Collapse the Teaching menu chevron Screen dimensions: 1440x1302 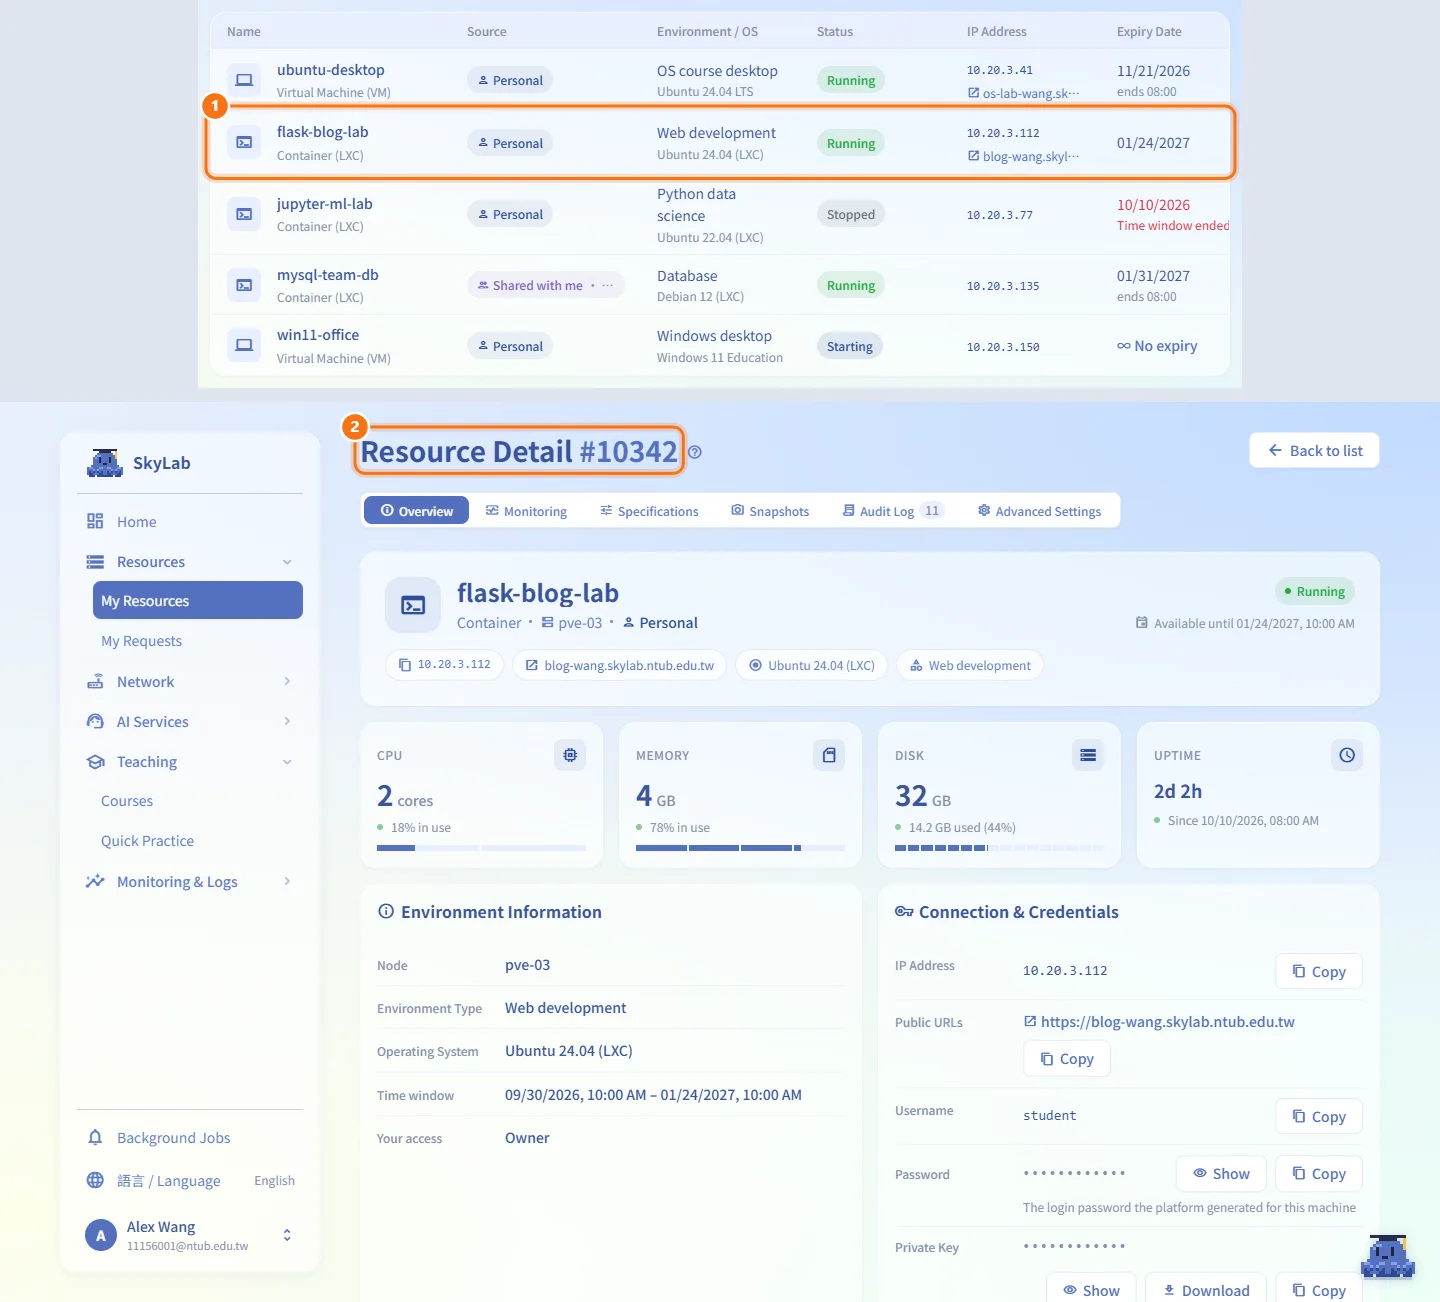(287, 762)
